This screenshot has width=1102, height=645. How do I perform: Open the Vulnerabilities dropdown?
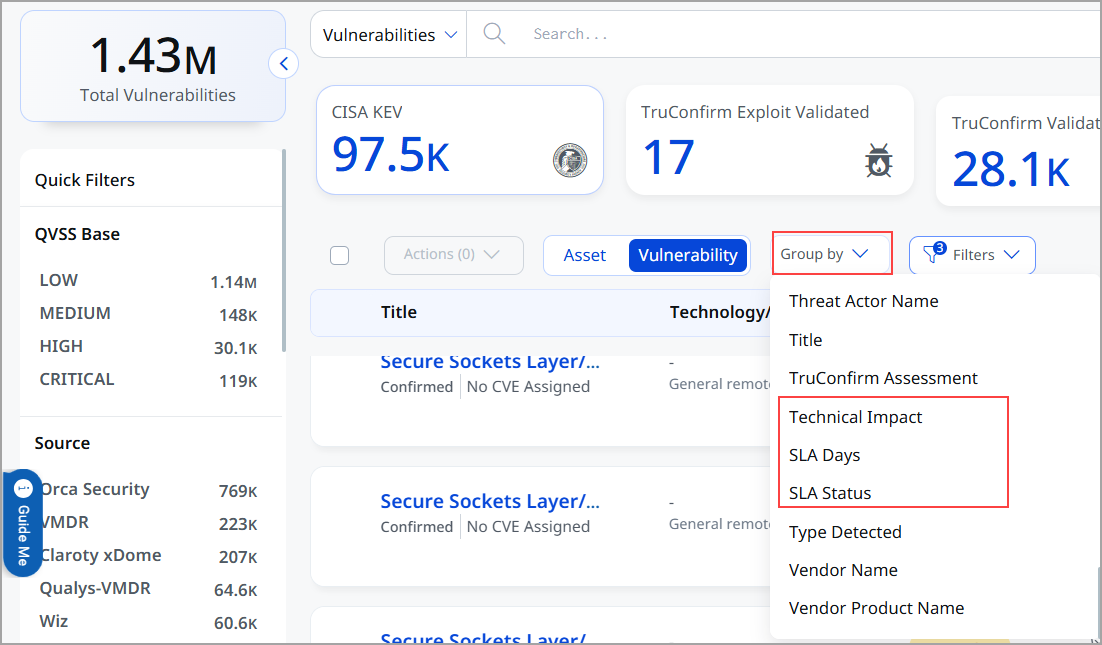pos(389,34)
